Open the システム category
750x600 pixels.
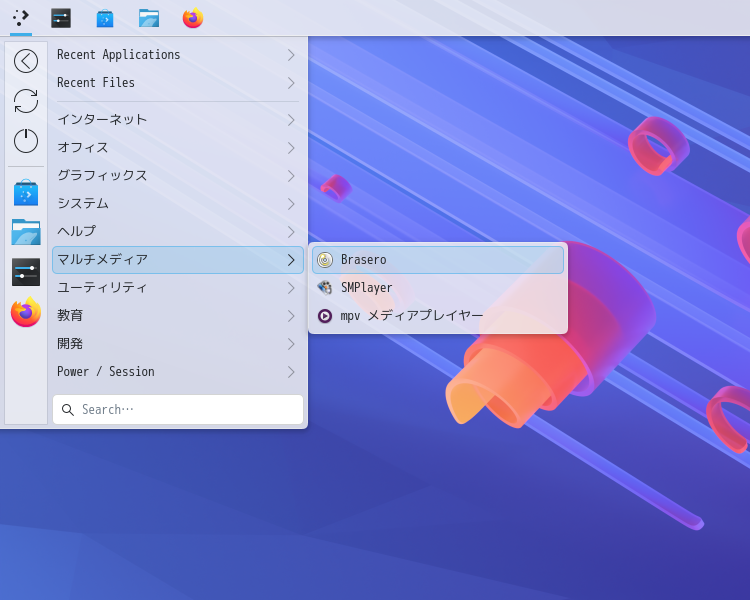[x=178, y=204]
